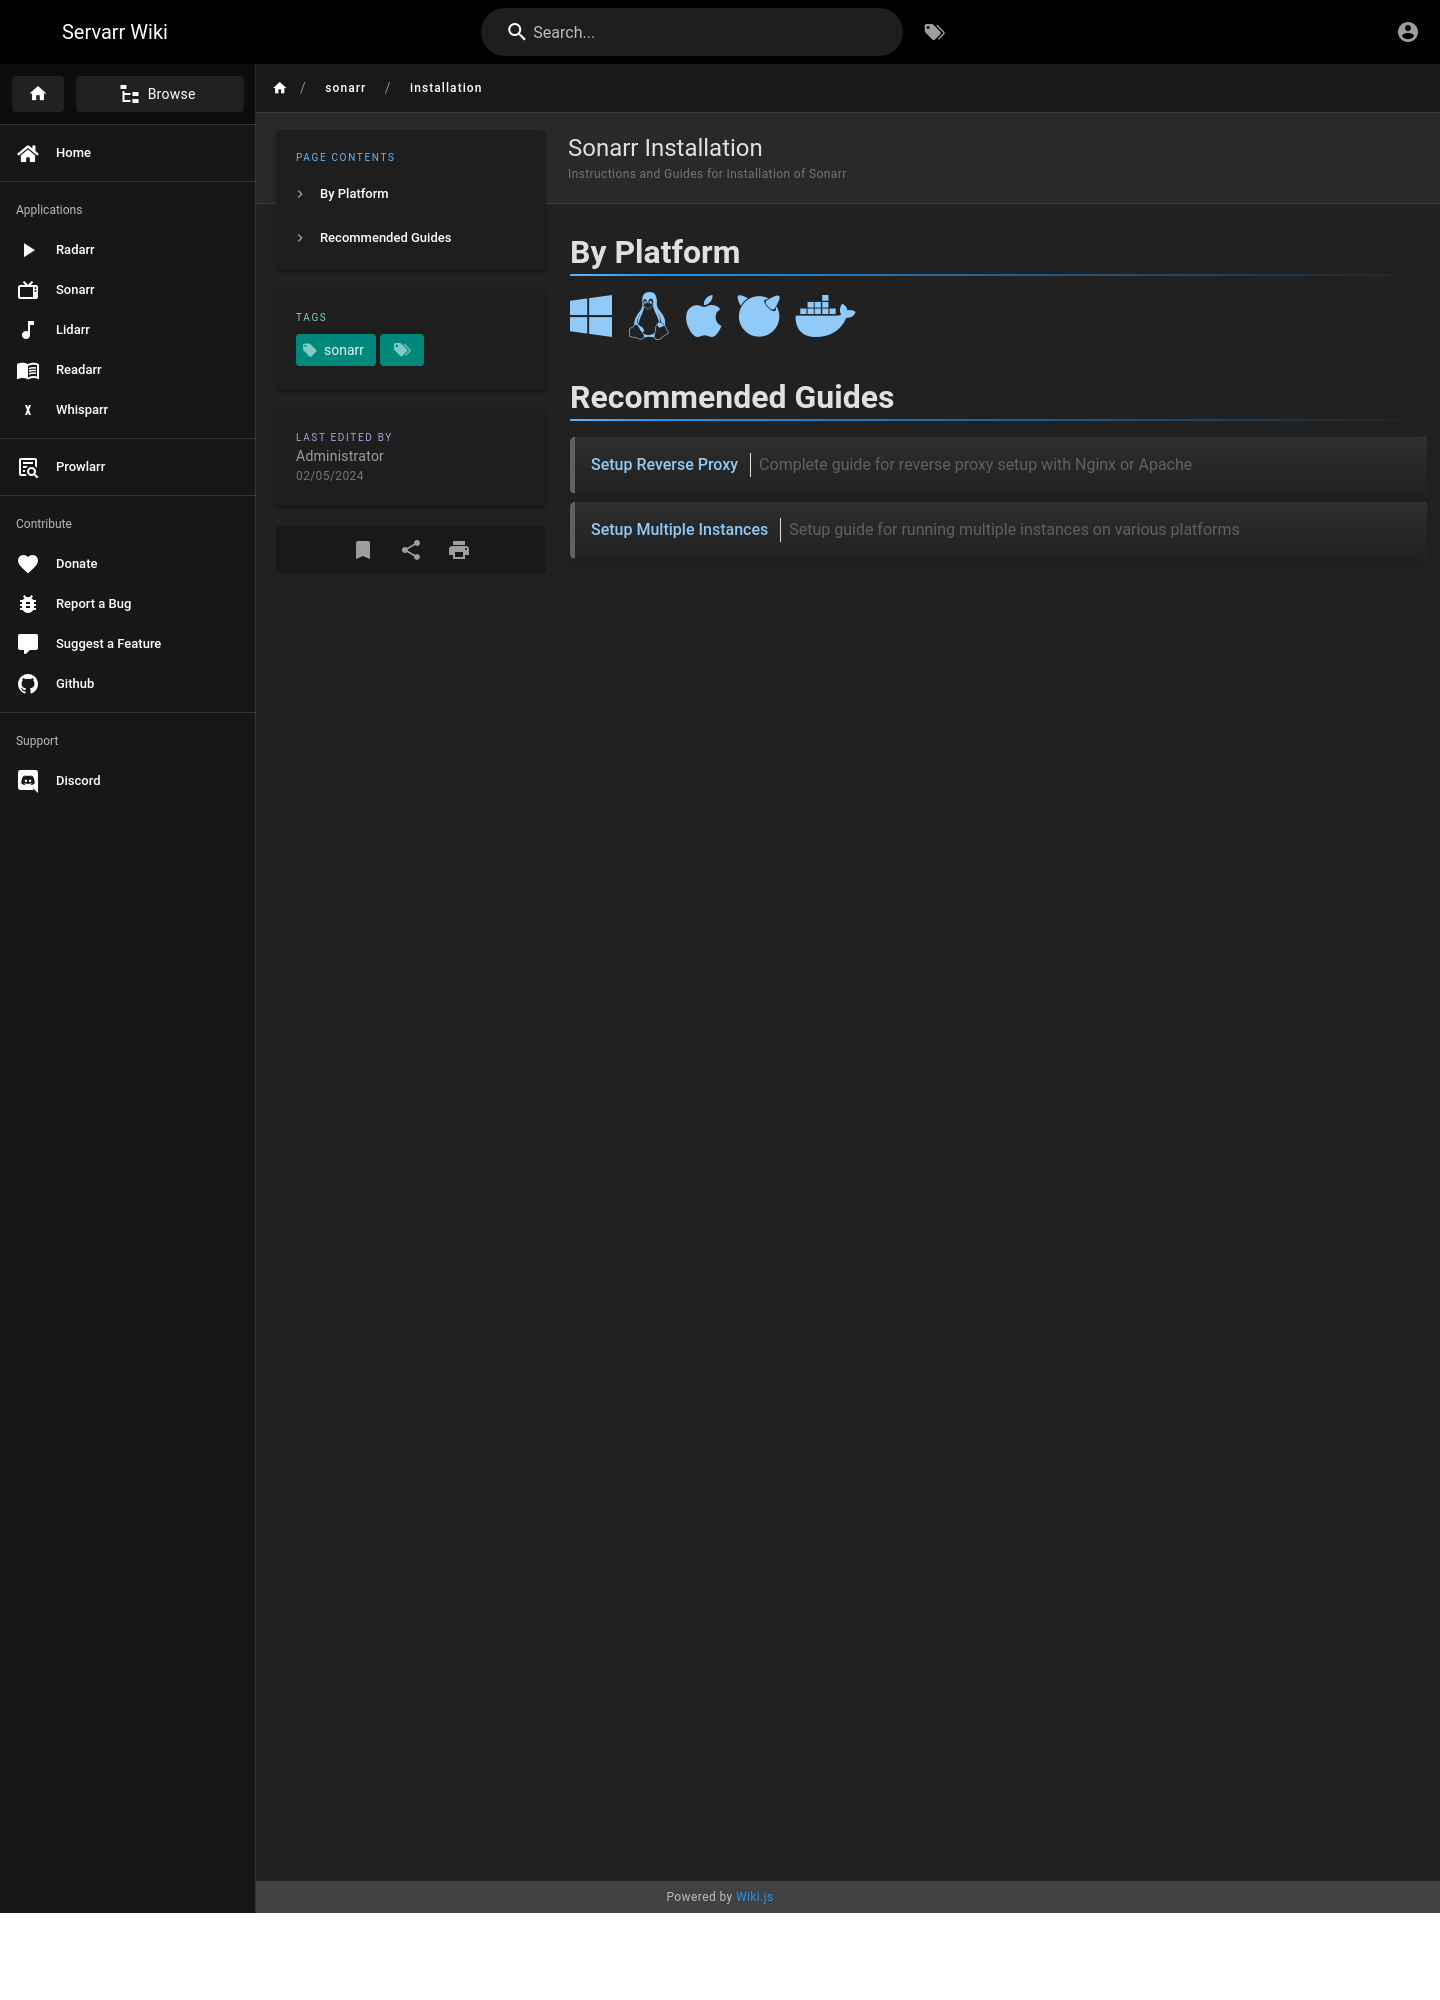
Task: Click the print page icon
Action: (x=459, y=550)
